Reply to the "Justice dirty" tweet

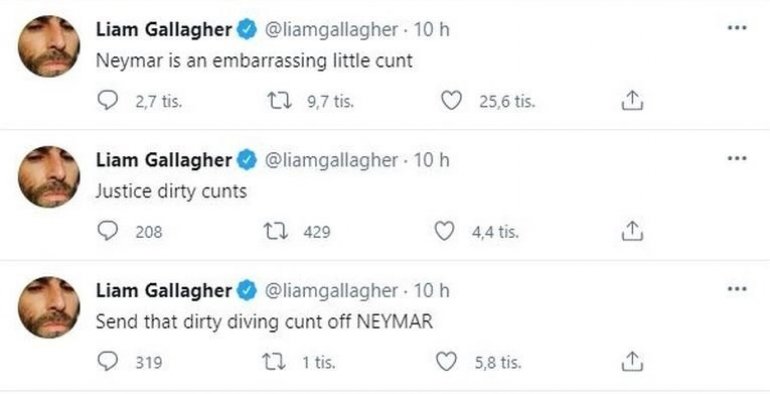tap(108, 231)
